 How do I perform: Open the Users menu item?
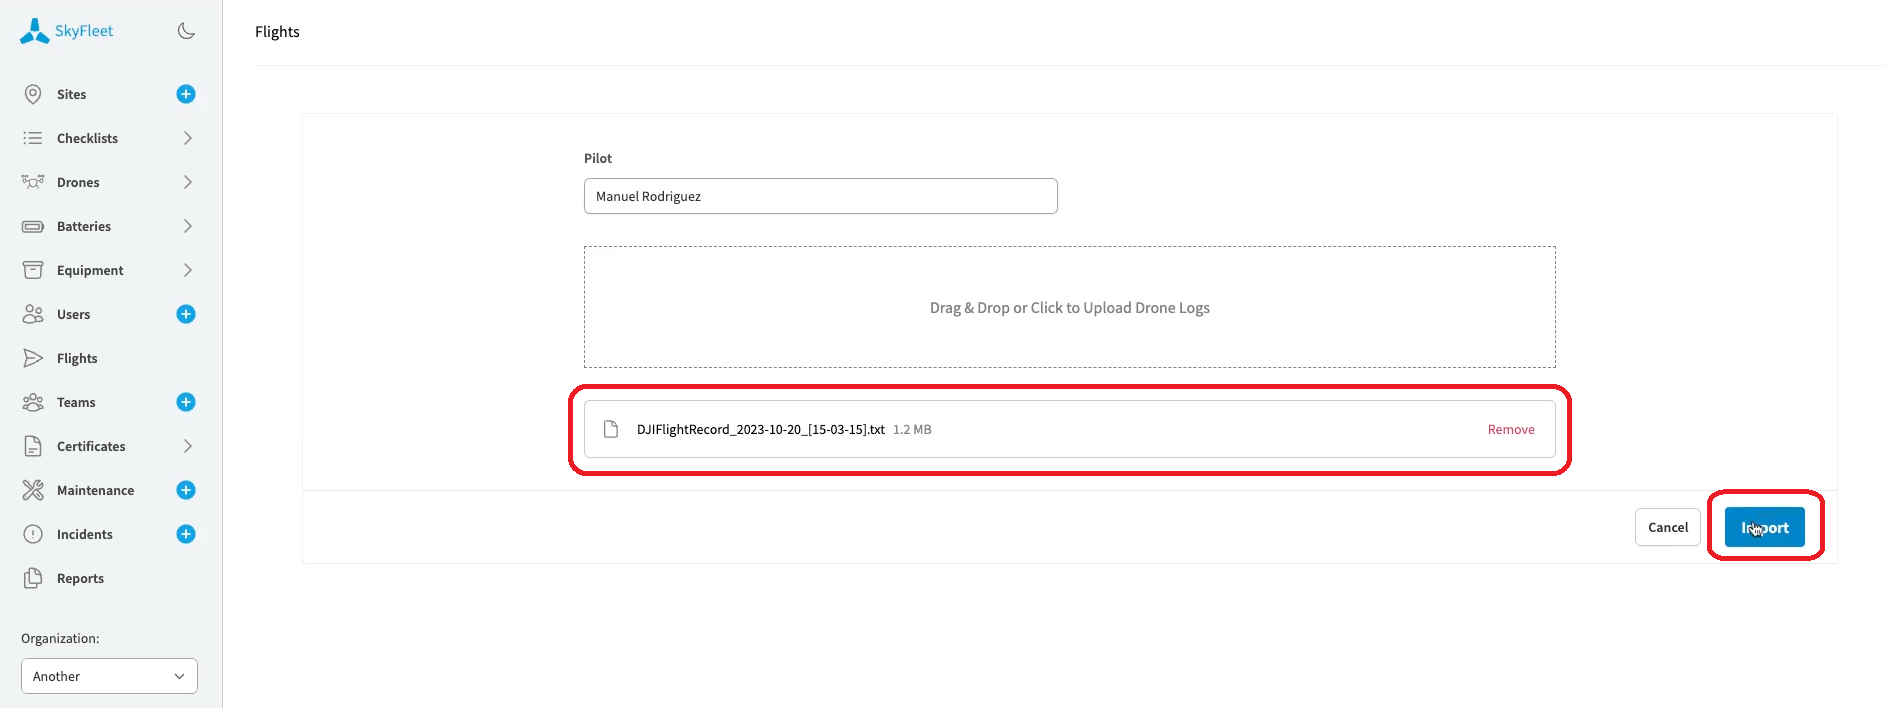pyautogui.click(x=73, y=314)
